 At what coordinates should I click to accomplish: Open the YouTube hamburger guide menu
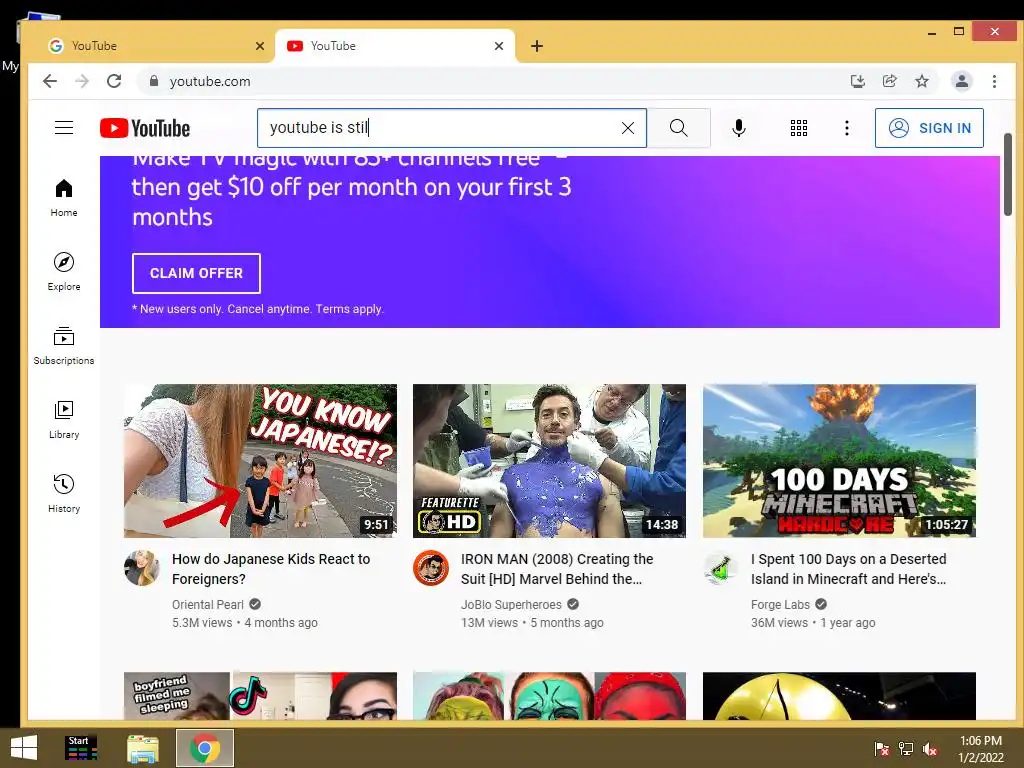[x=64, y=128]
